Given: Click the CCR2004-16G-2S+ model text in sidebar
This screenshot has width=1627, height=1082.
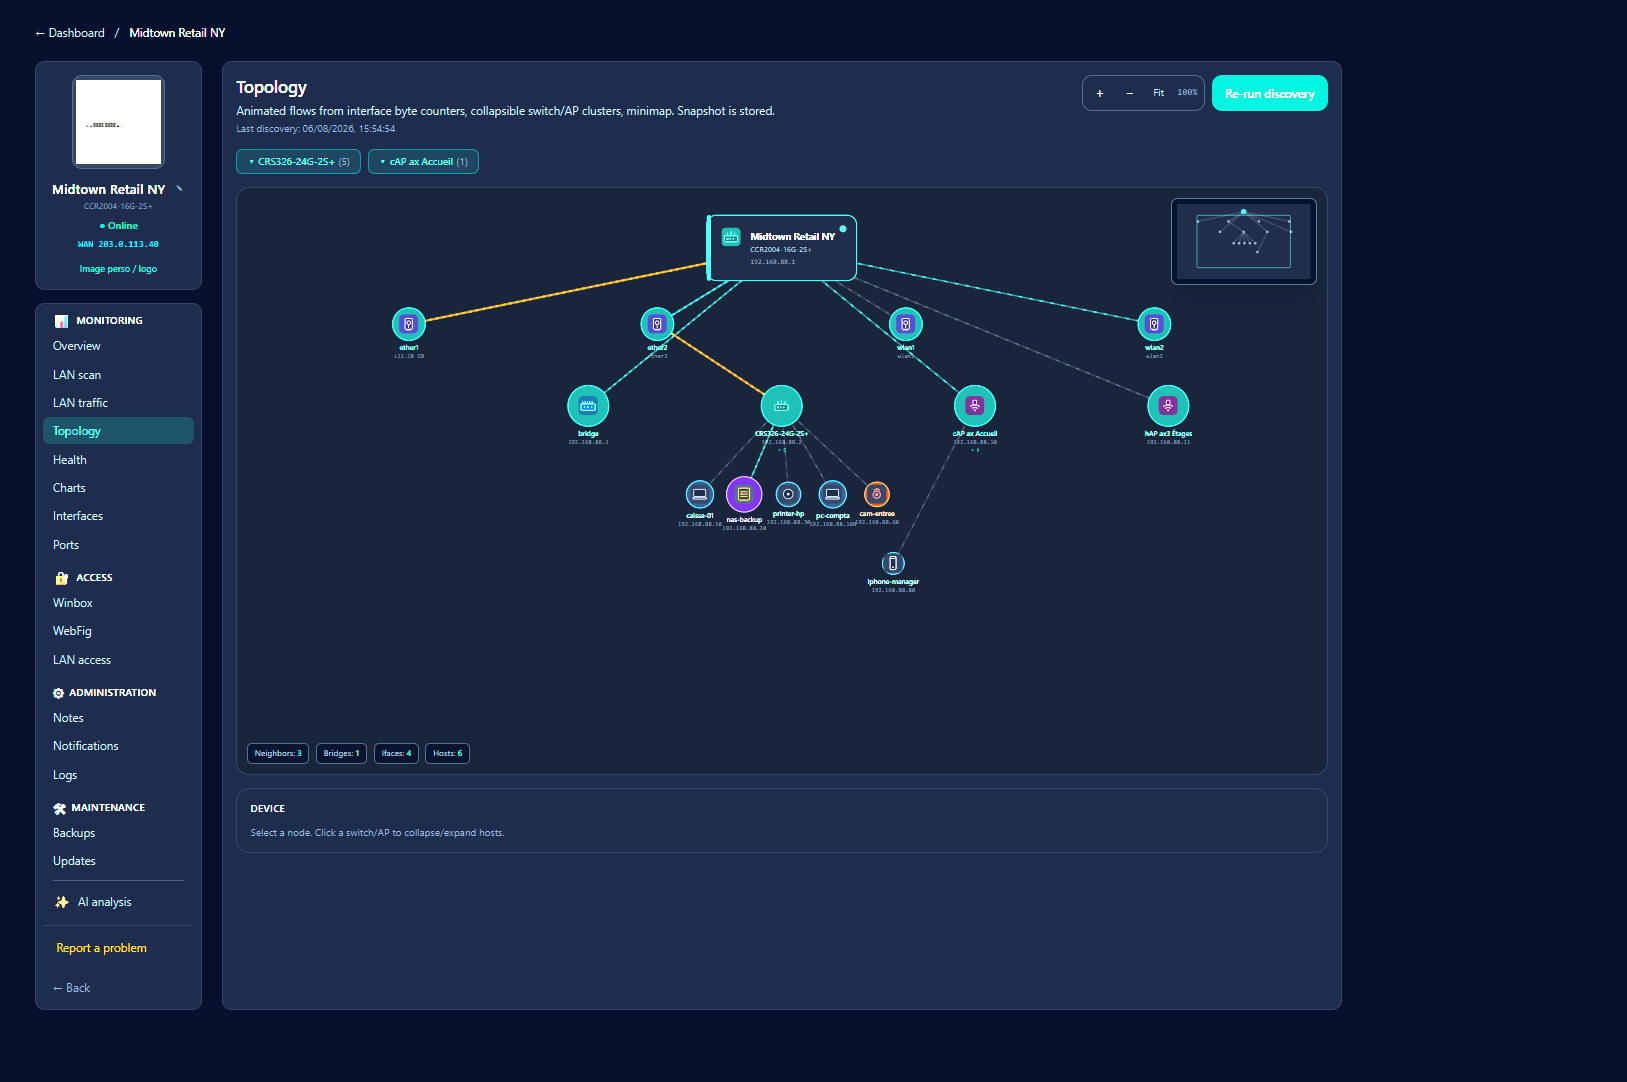Looking at the screenshot, I should (x=118, y=207).
